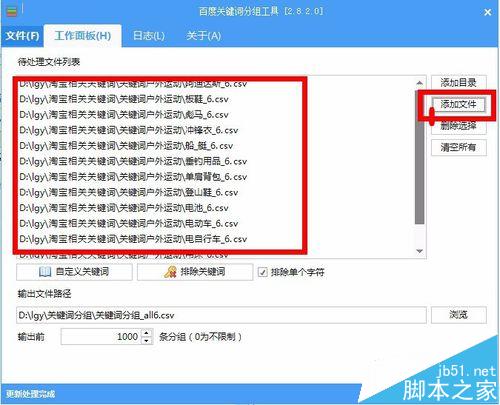Open 自定义关键词 with book icon
The width and height of the screenshot is (500, 405).
[x=74, y=272]
